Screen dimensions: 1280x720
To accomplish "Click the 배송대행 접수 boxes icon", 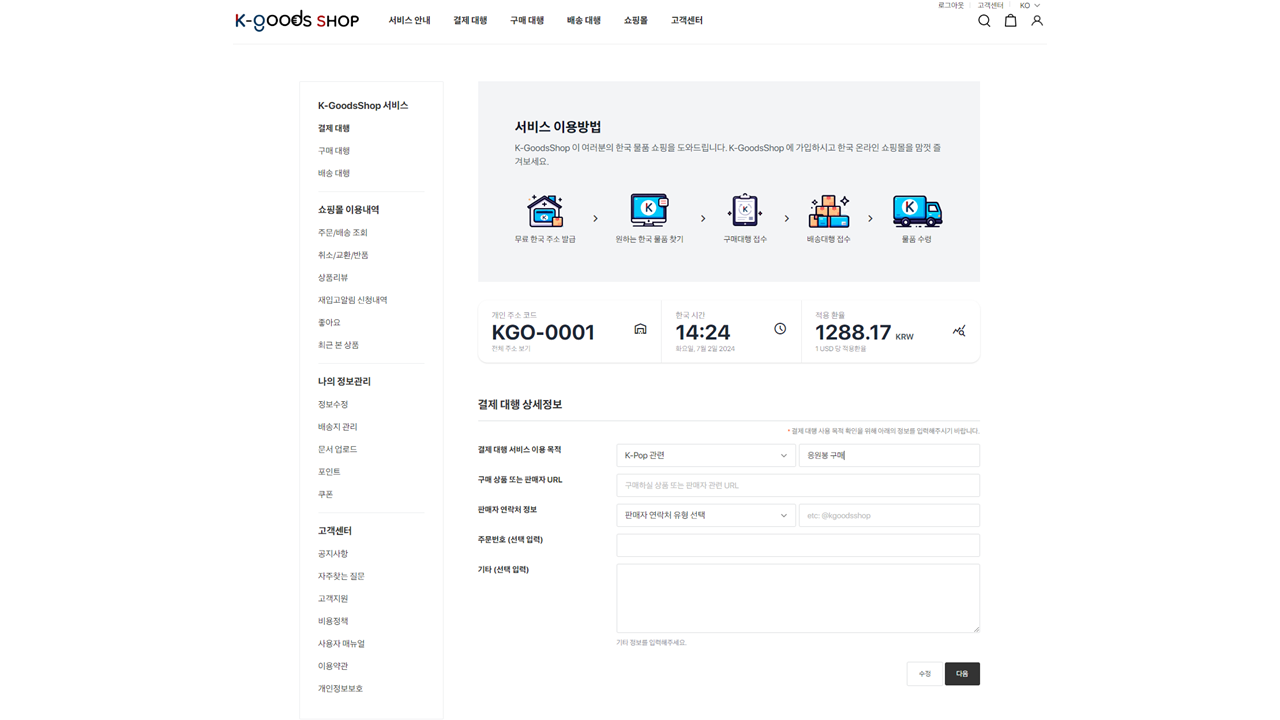I will (x=828, y=211).
